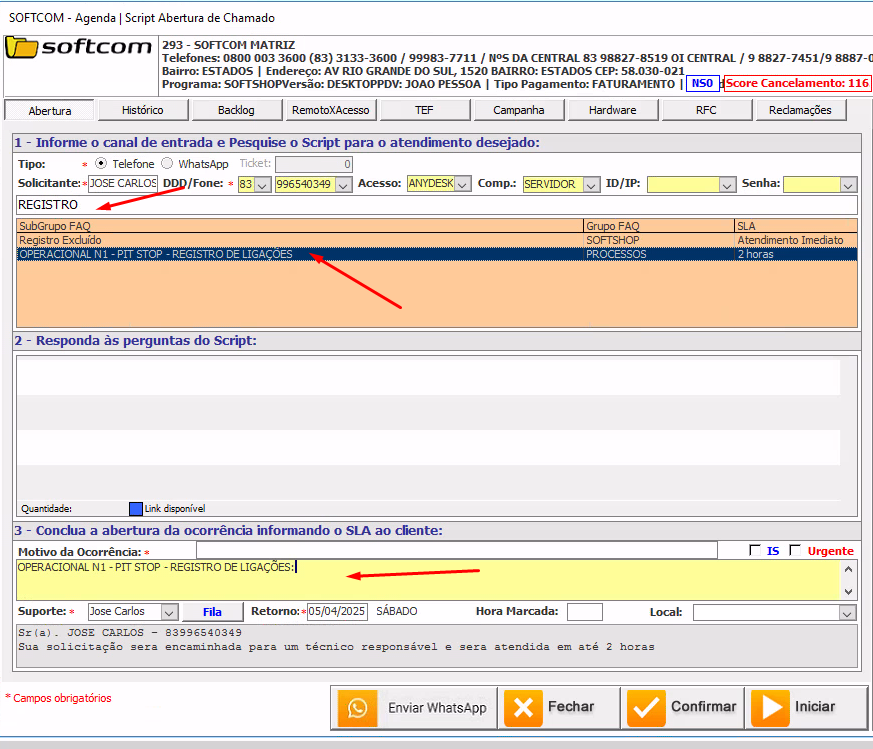Click the Score Cancelamento label

(x=797, y=84)
